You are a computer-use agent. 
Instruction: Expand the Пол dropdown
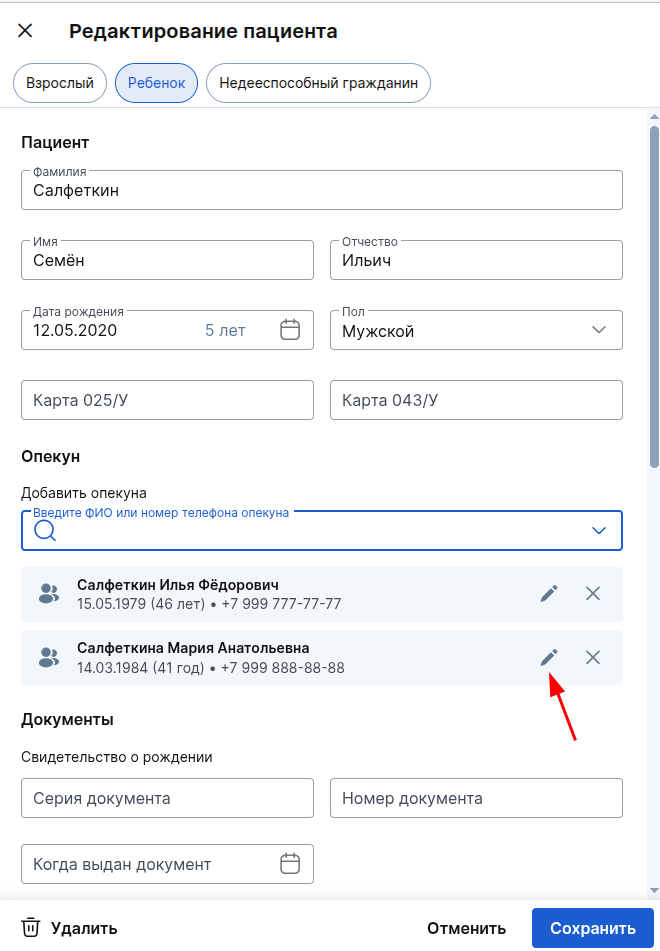pyautogui.click(x=599, y=330)
